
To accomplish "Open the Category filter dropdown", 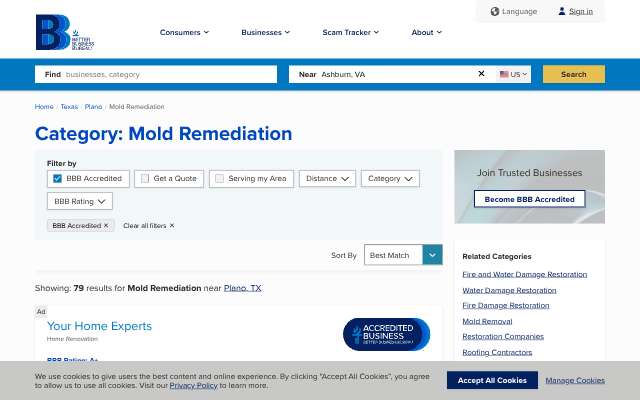I will click(x=390, y=179).
